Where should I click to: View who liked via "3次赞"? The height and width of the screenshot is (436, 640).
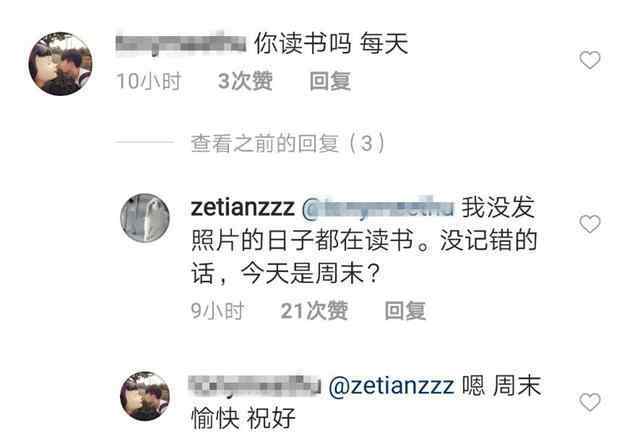(245, 81)
